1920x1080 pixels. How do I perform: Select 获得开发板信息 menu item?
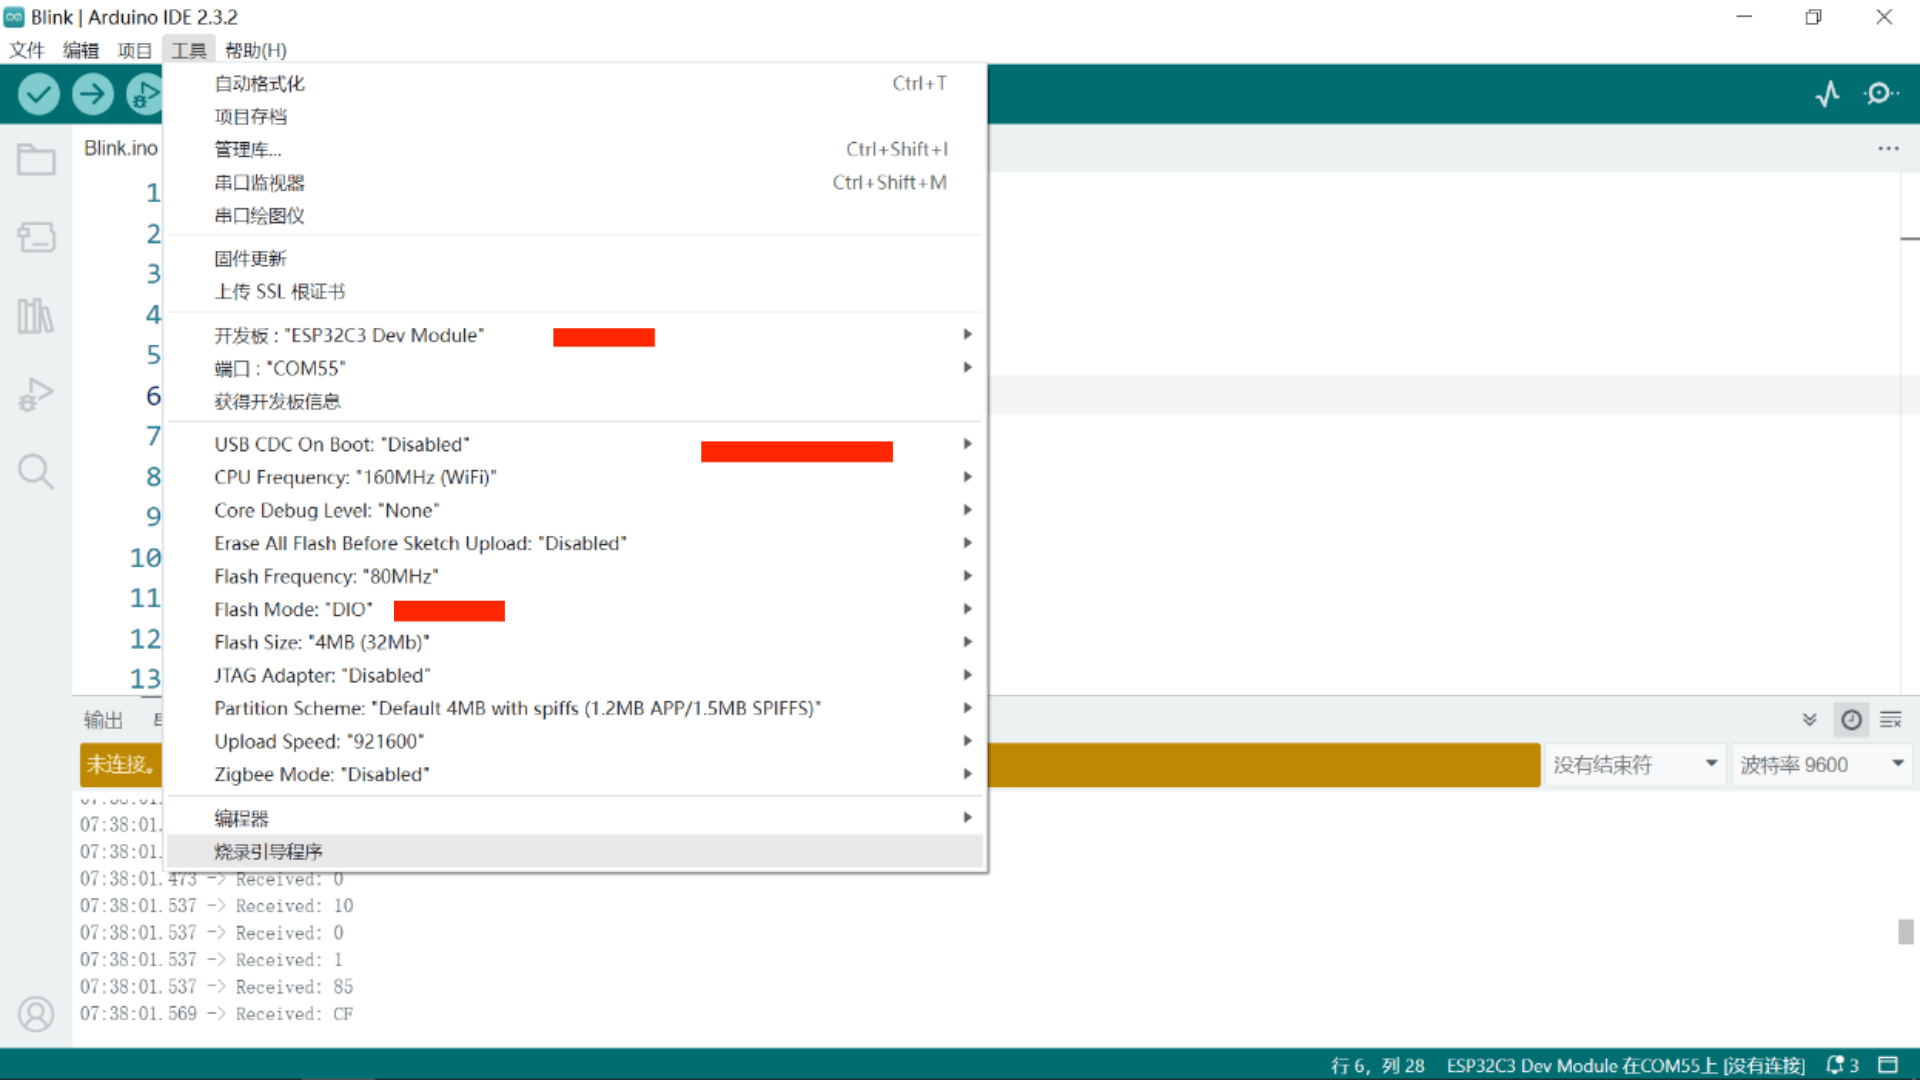tap(576, 401)
